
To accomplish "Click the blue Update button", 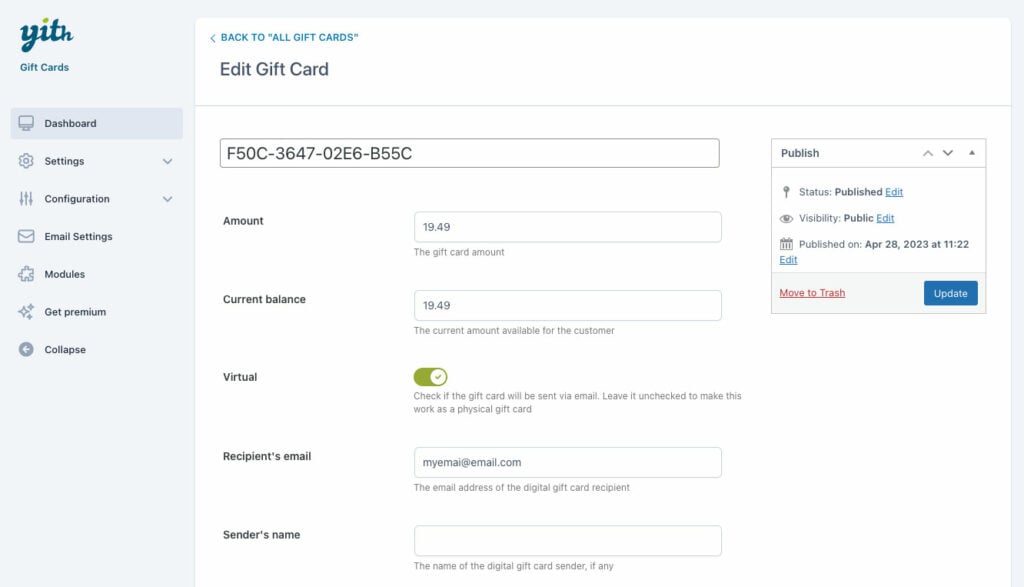I will pyautogui.click(x=950, y=293).
